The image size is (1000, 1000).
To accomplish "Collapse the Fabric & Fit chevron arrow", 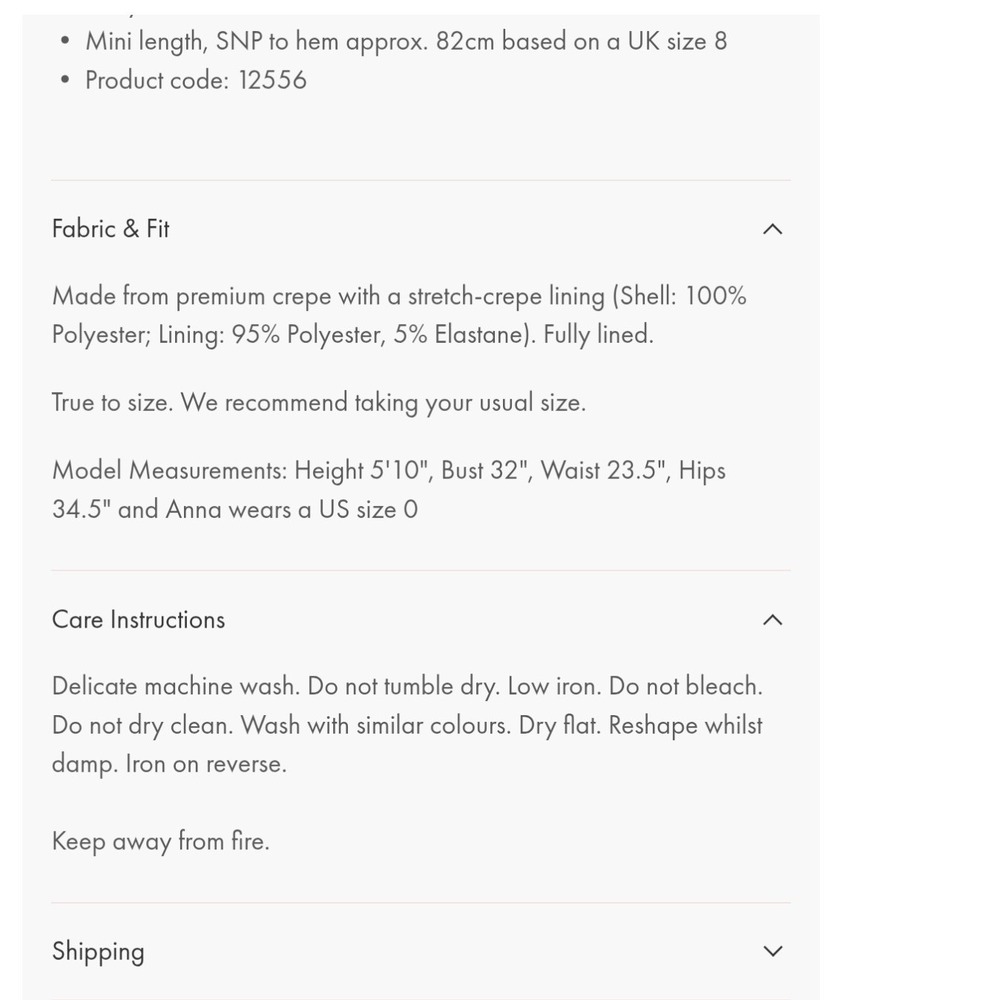I will [772, 229].
